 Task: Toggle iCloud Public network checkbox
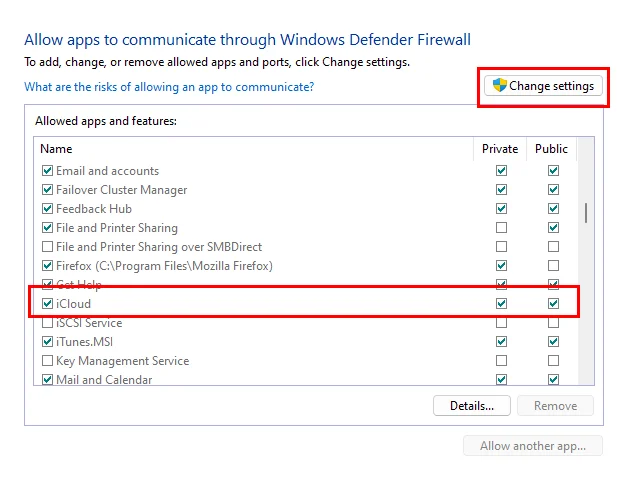pyautogui.click(x=553, y=303)
